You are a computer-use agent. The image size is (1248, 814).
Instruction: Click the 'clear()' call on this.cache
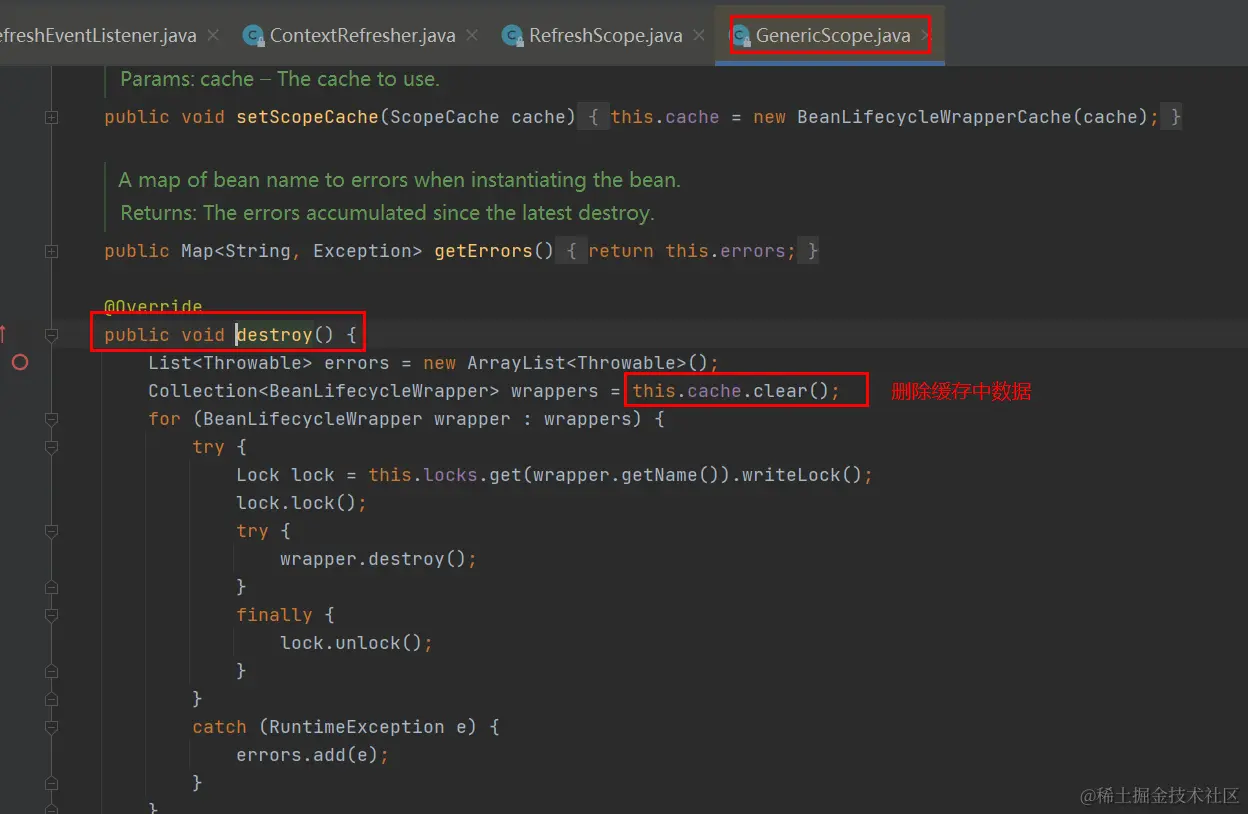tap(791, 391)
